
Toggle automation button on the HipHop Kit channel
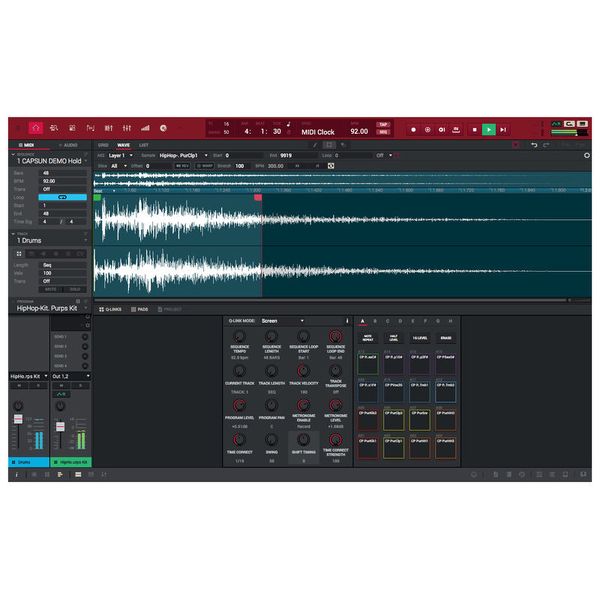coord(61,394)
